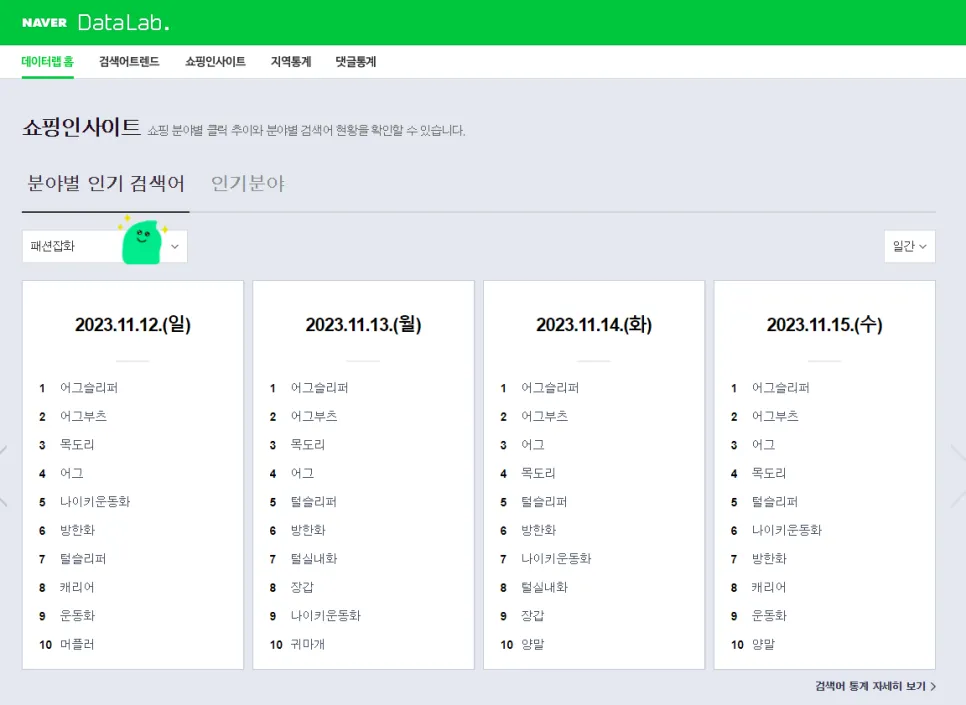Click the green mascot character icon
Screen dimensions: 966x705
point(142,242)
